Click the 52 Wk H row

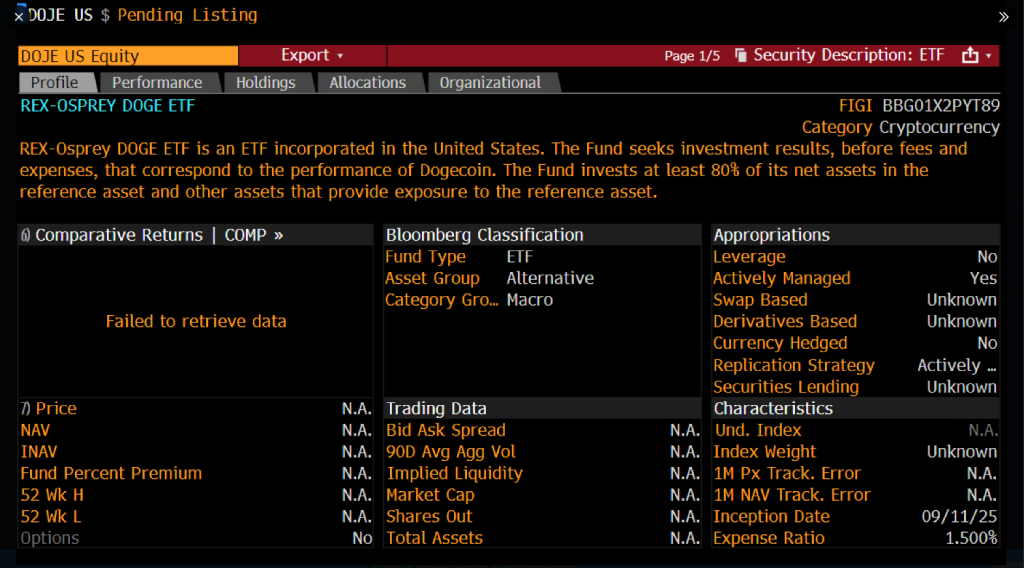pyautogui.click(x=196, y=495)
